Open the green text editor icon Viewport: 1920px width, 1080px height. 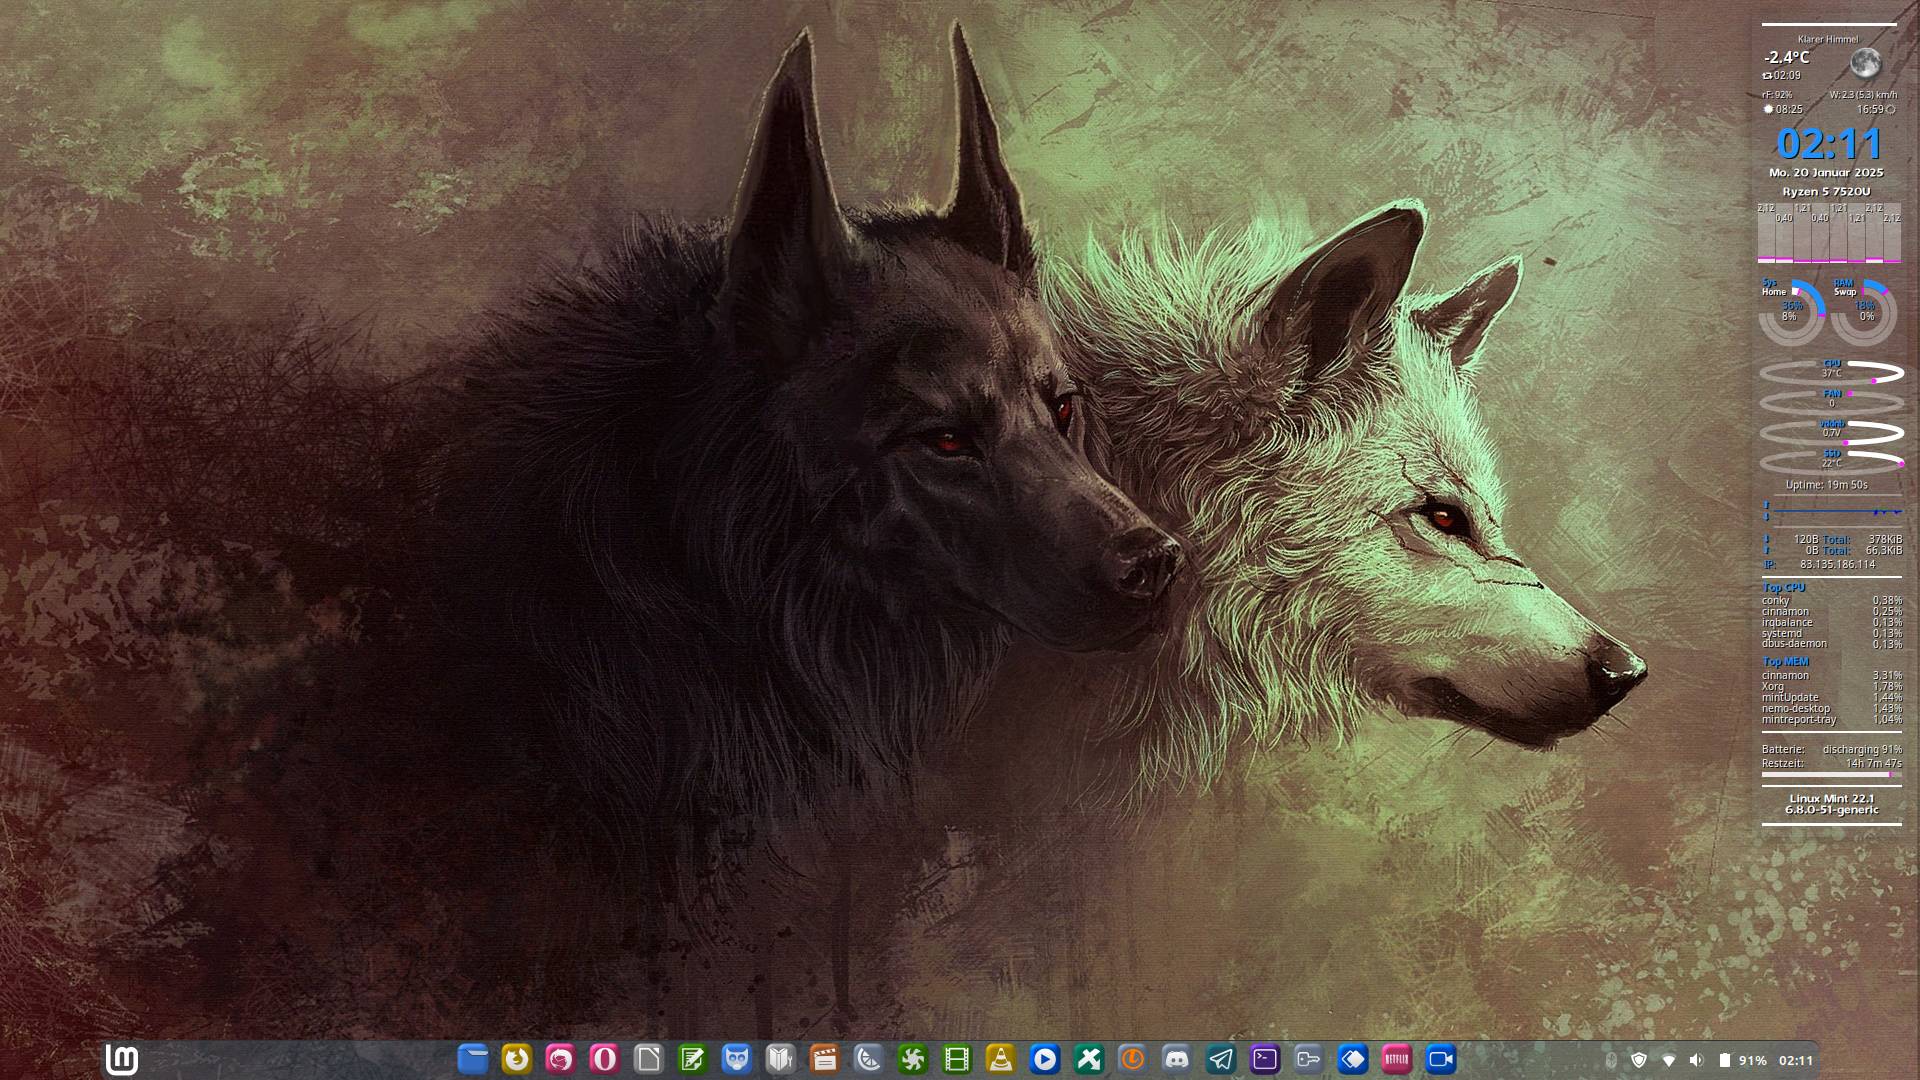pos(692,1059)
